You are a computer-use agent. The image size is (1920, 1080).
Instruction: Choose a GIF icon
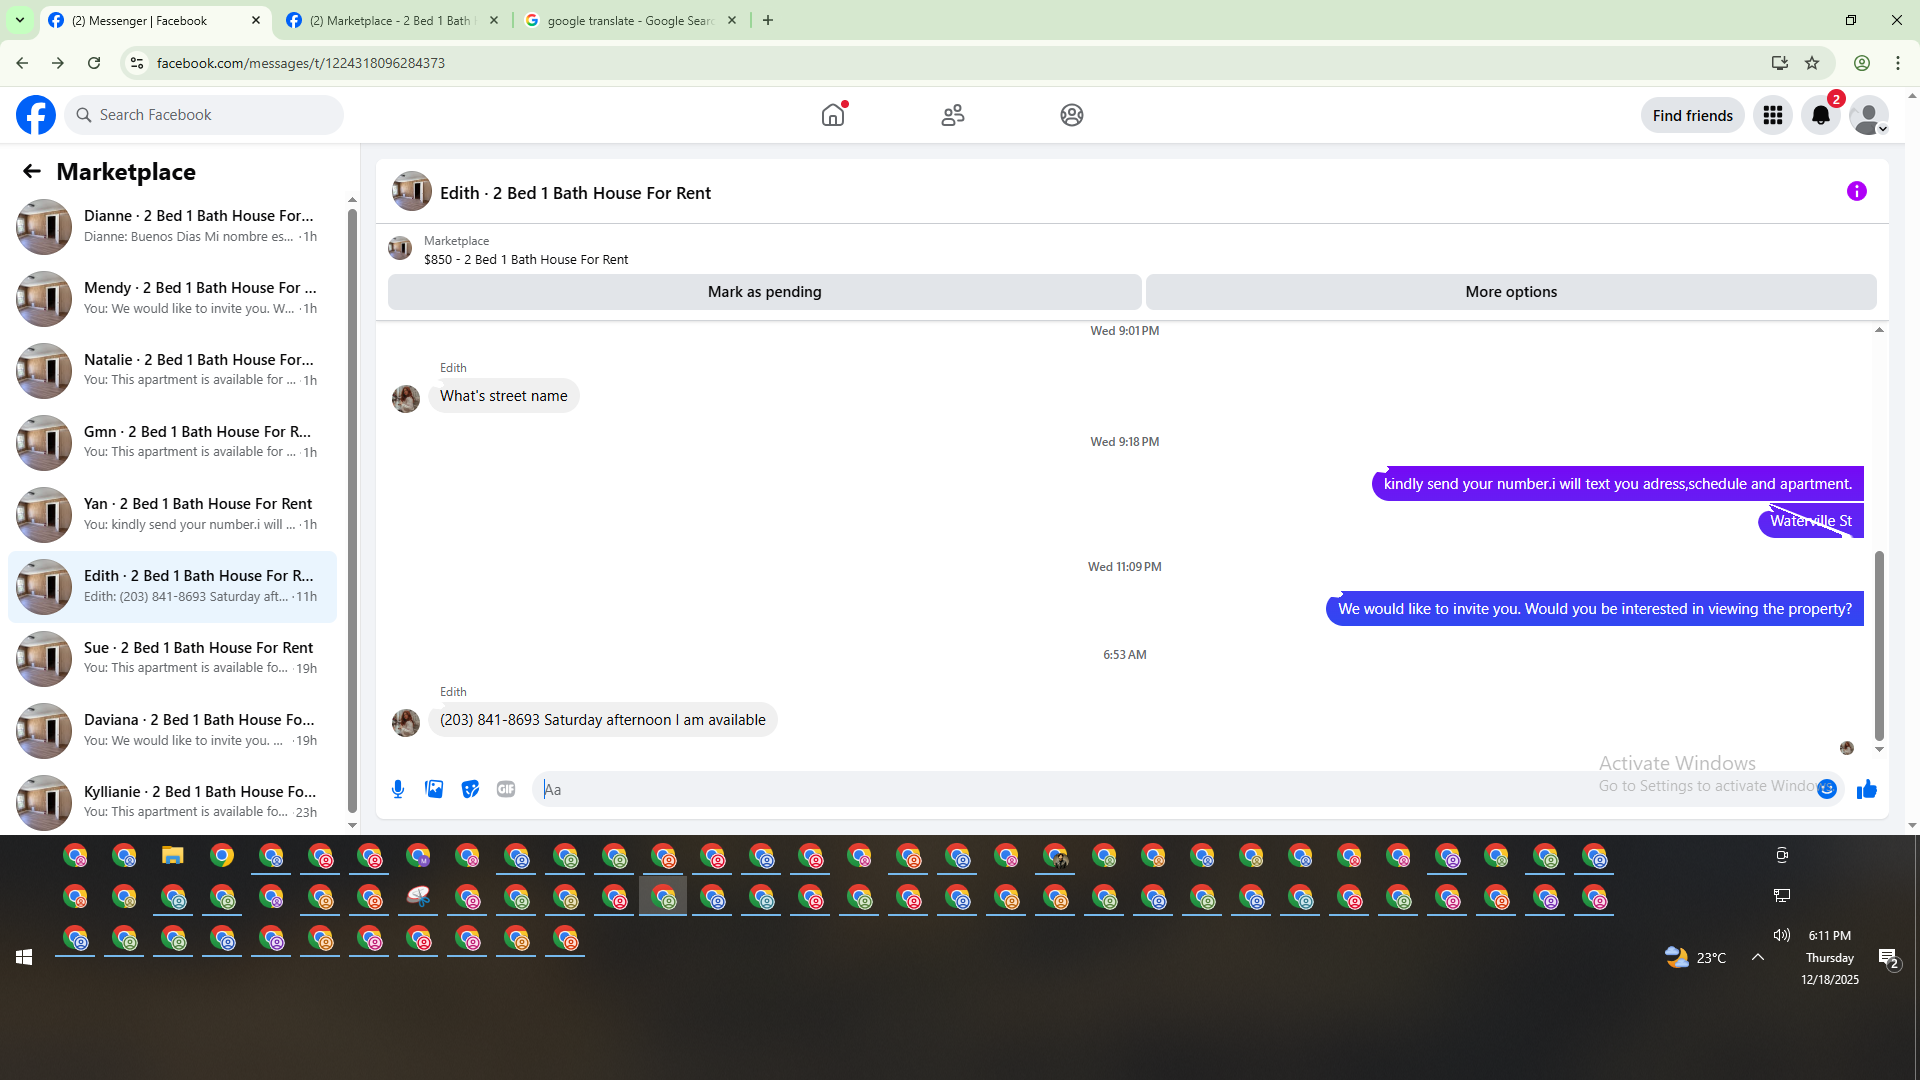pyautogui.click(x=506, y=789)
